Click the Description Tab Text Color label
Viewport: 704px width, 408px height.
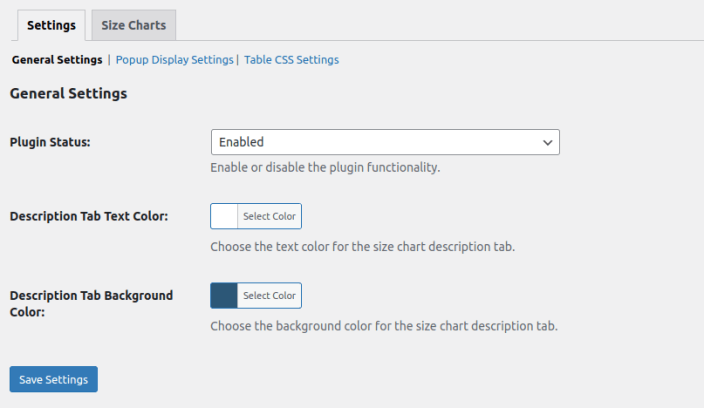[x=88, y=216]
